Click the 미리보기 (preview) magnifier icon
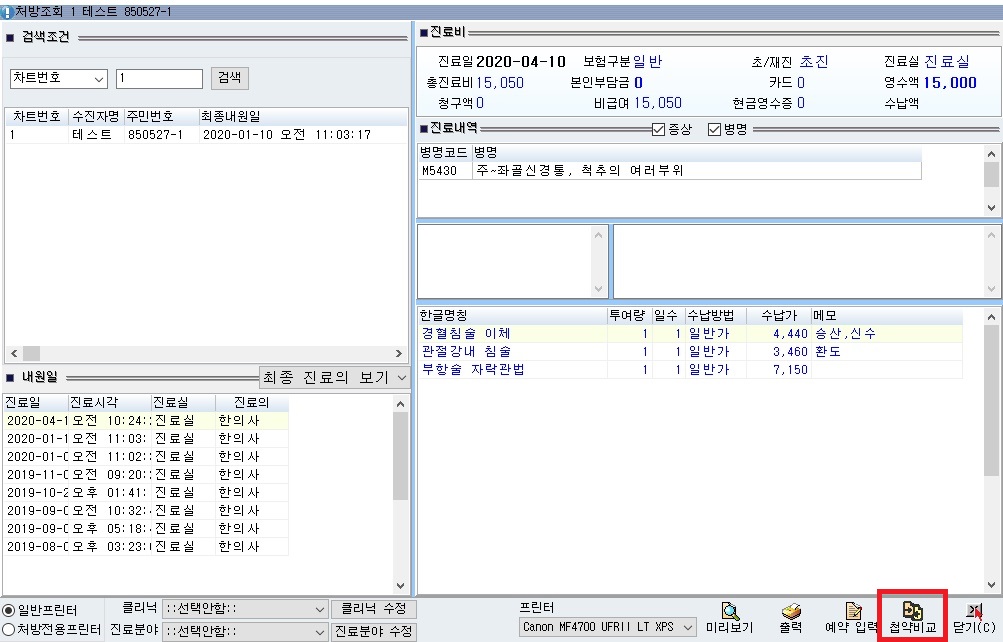 [730, 611]
